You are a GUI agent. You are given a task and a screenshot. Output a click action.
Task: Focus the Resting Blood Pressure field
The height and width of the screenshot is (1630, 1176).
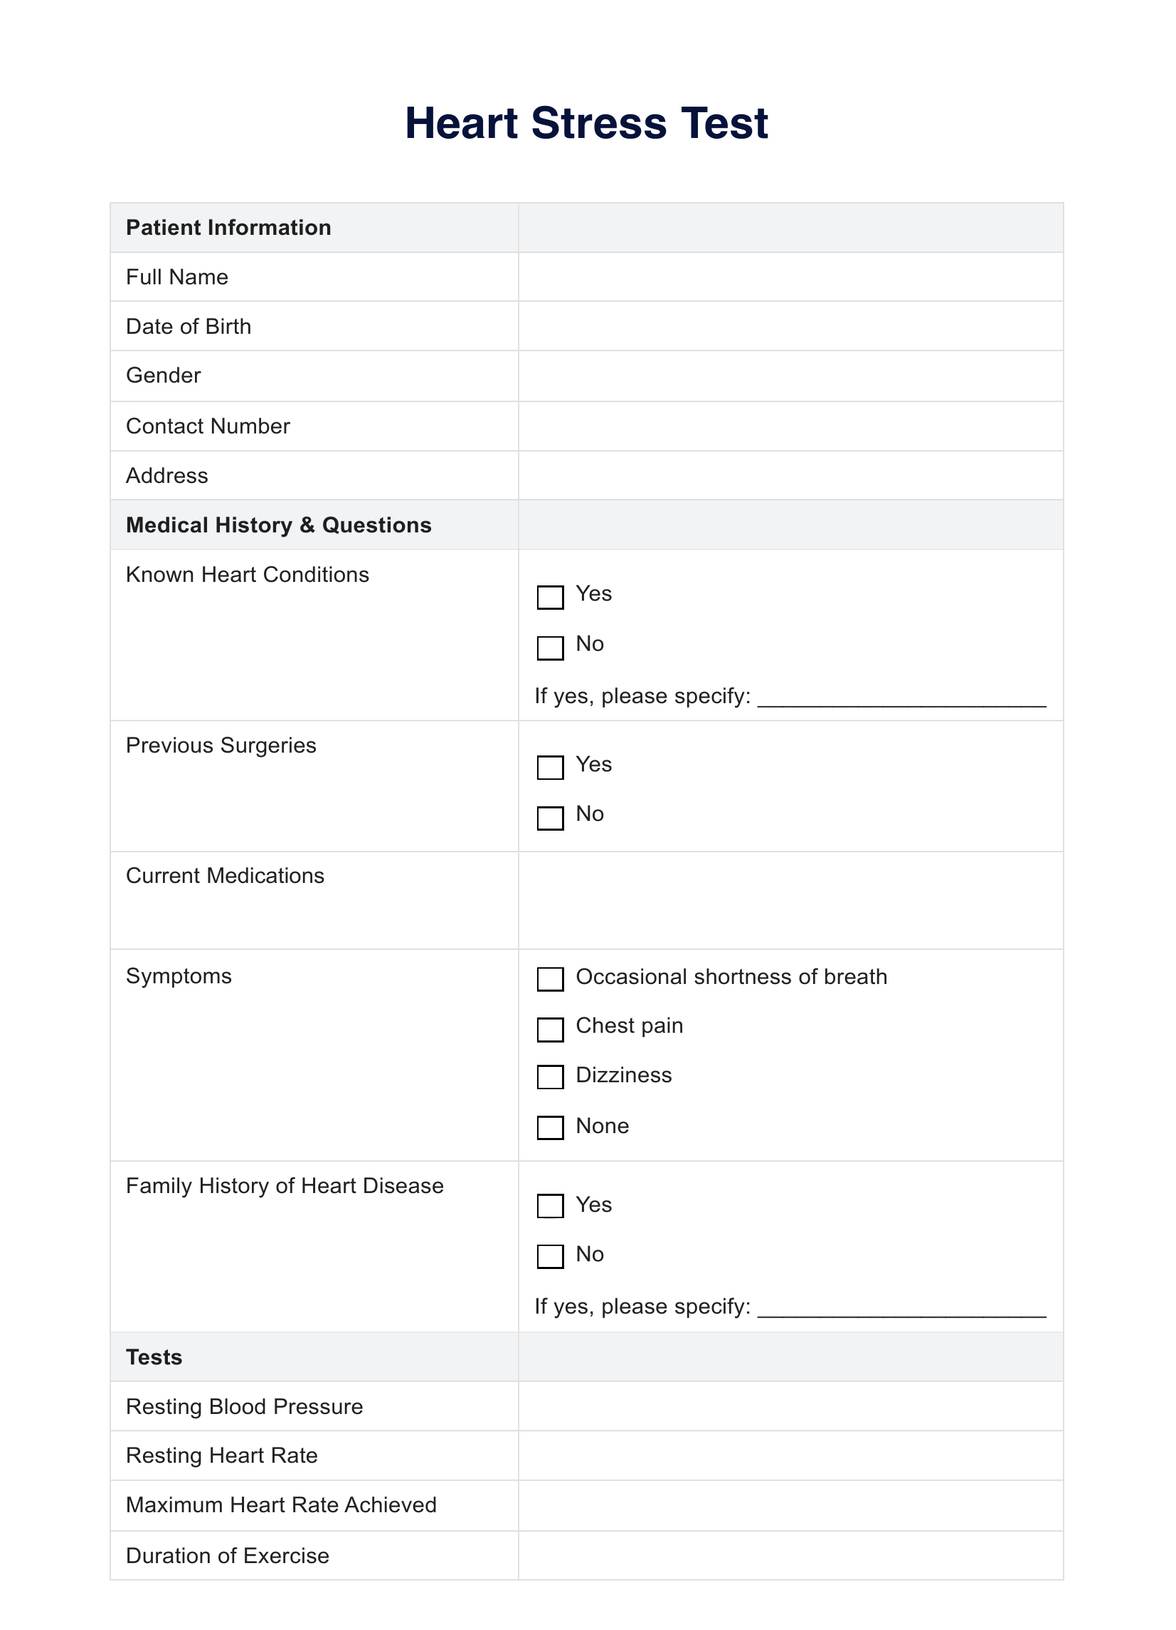[790, 1406]
